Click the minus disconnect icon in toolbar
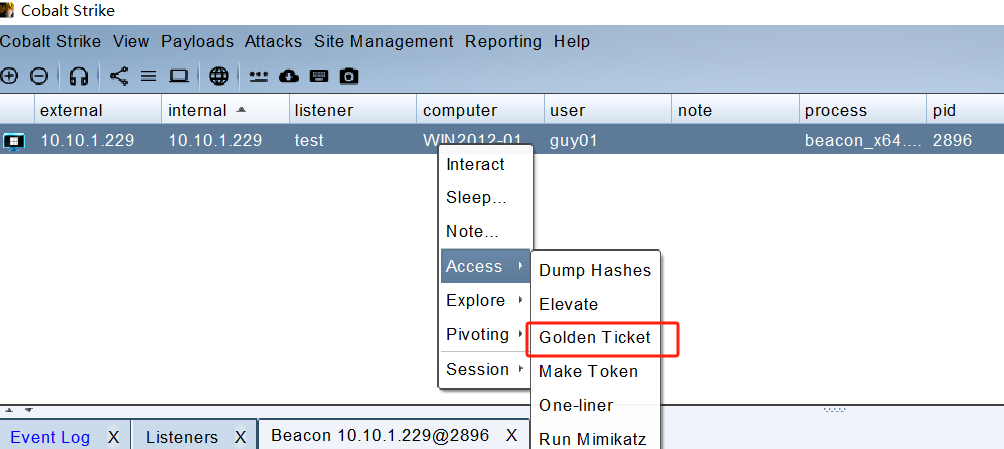The height and width of the screenshot is (449, 1004). [38, 76]
